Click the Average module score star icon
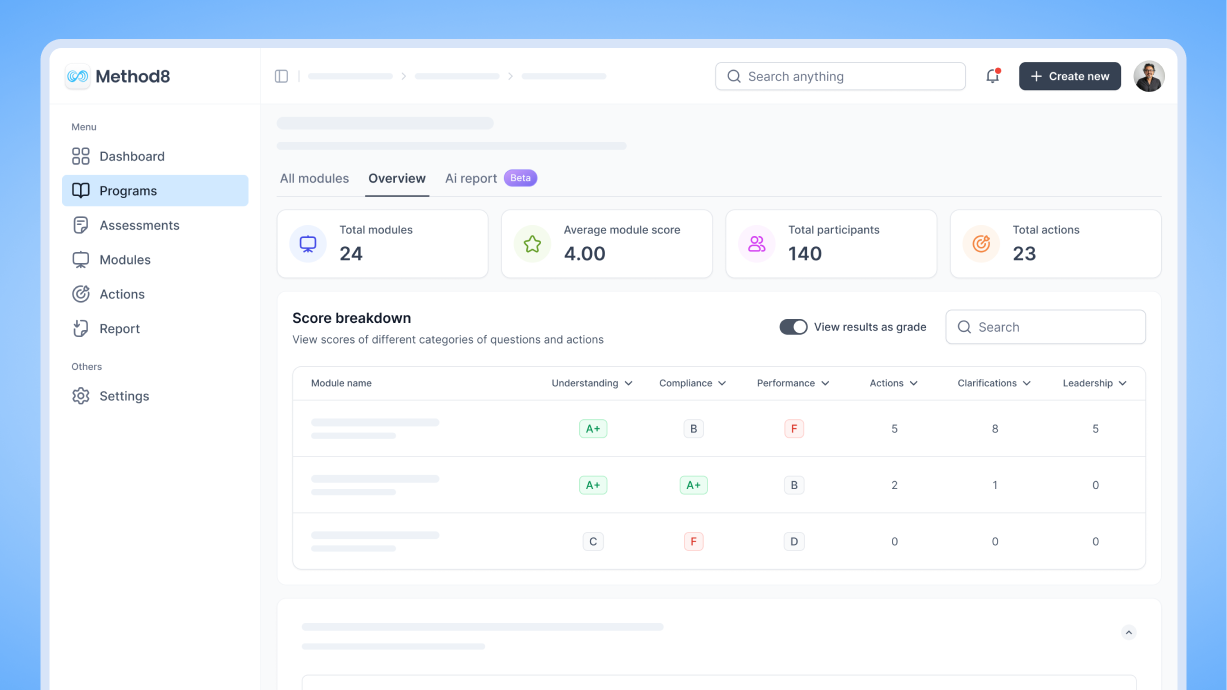This screenshot has width=1227, height=690. tap(532, 244)
